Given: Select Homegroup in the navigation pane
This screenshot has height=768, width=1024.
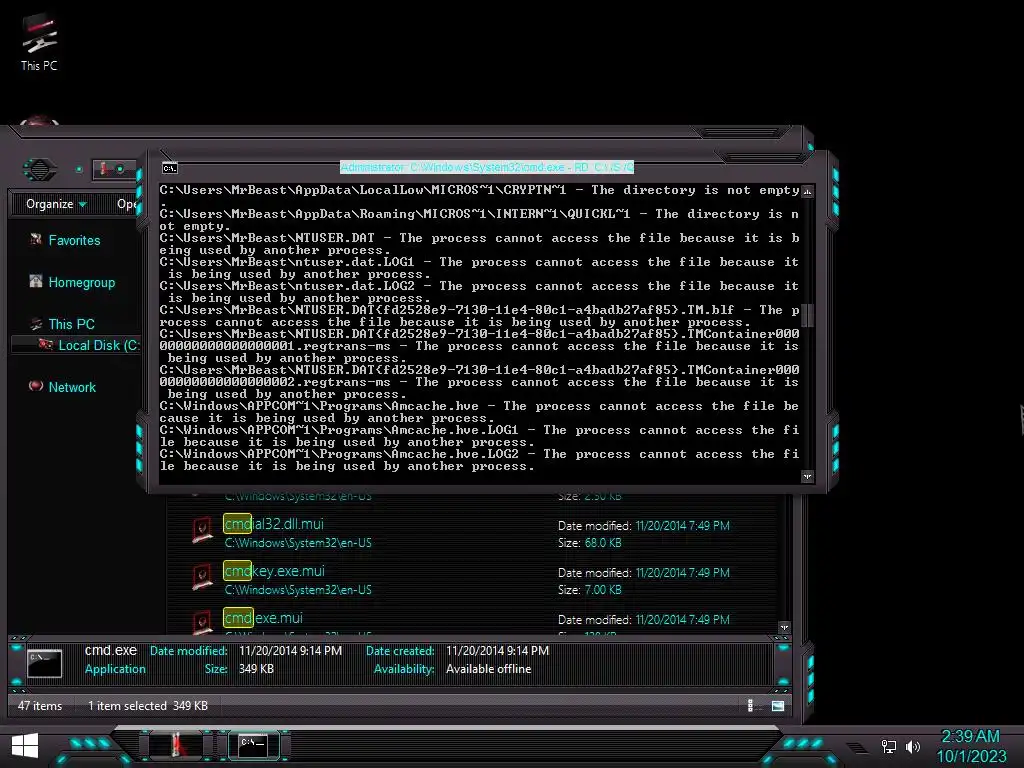Looking at the screenshot, I should [82, 282].
